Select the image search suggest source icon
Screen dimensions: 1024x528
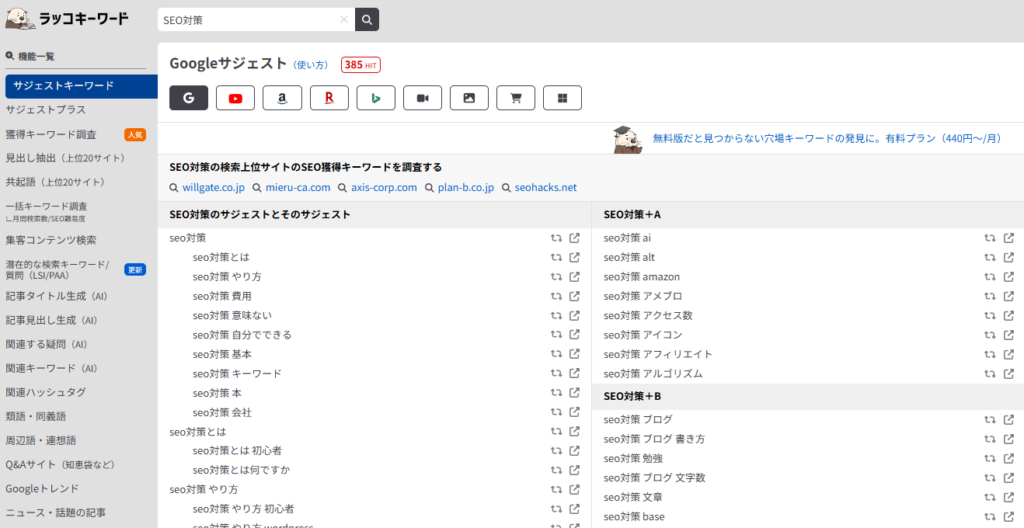tap(469, 98)
